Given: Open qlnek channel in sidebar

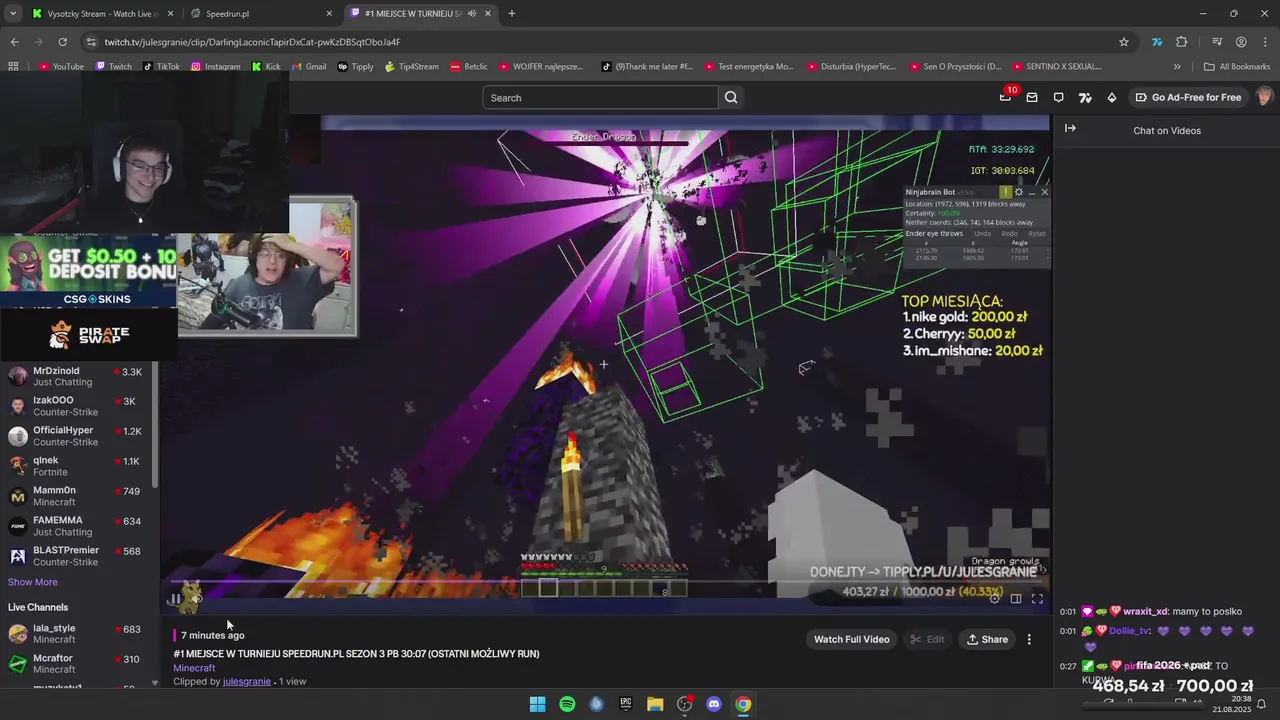Looking at the screenshot, I should pos(78,466).
